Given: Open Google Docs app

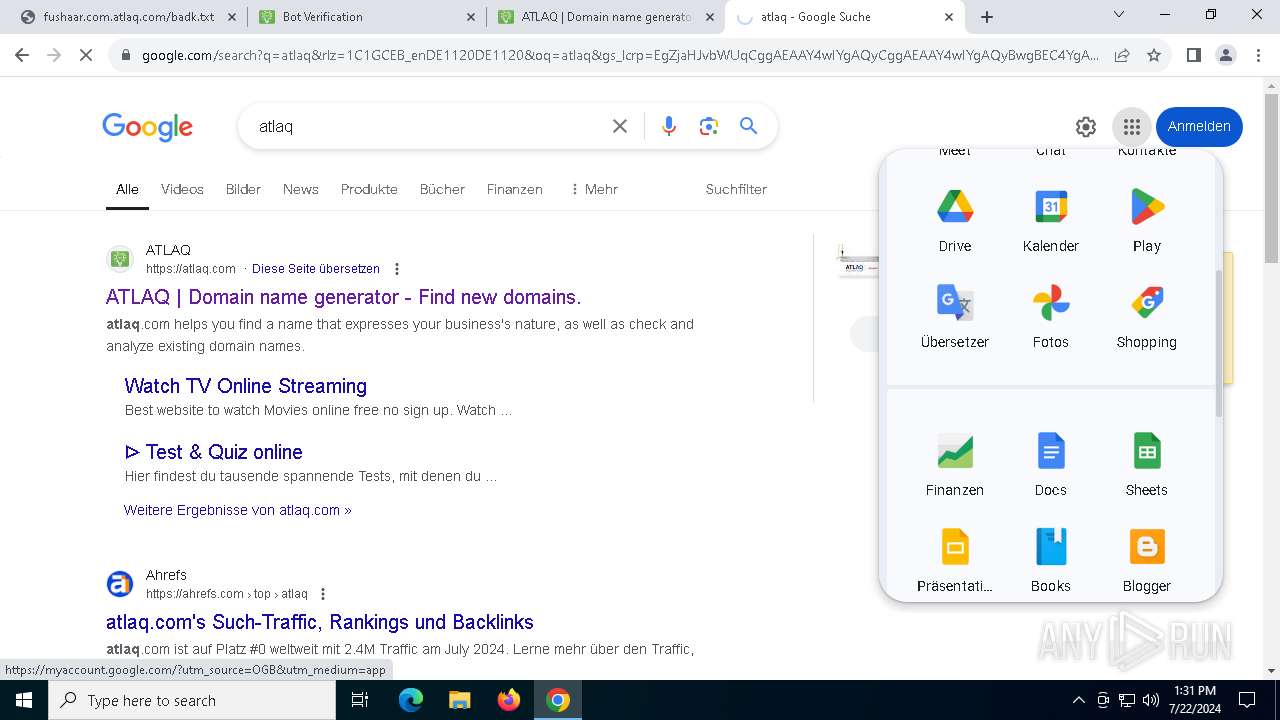Looking at the screenshot, I should tap(1051, 464).
